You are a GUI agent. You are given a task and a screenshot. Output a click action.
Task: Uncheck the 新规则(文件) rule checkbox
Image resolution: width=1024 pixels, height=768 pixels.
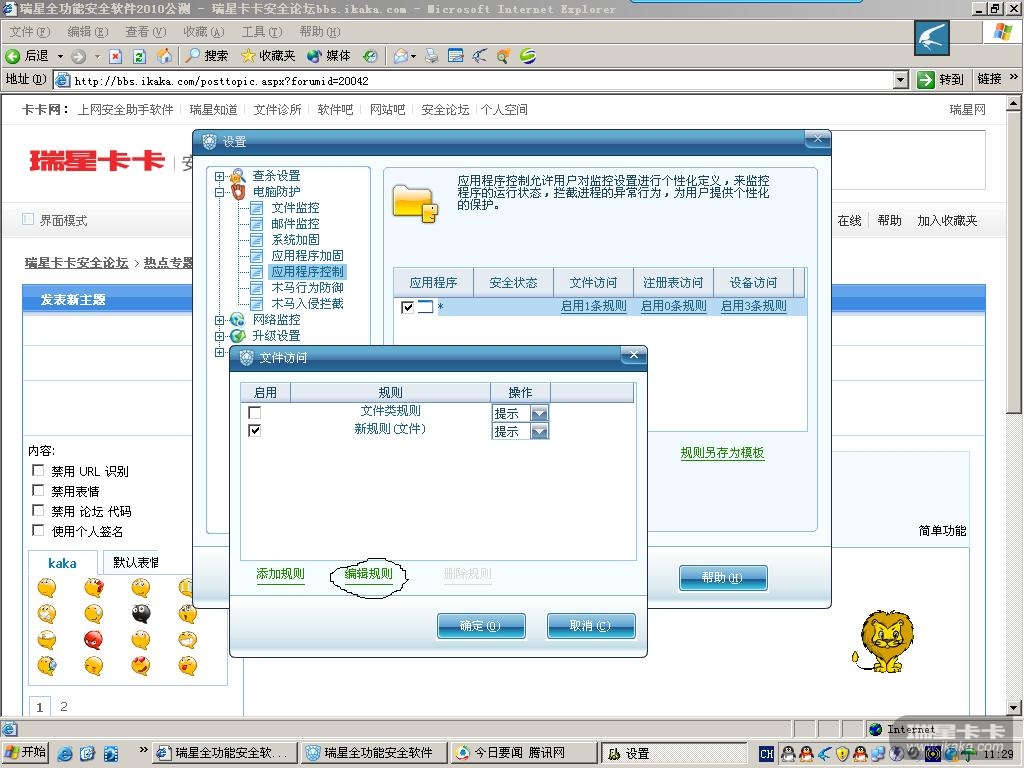pyautogui.click(x=255, y=430)
